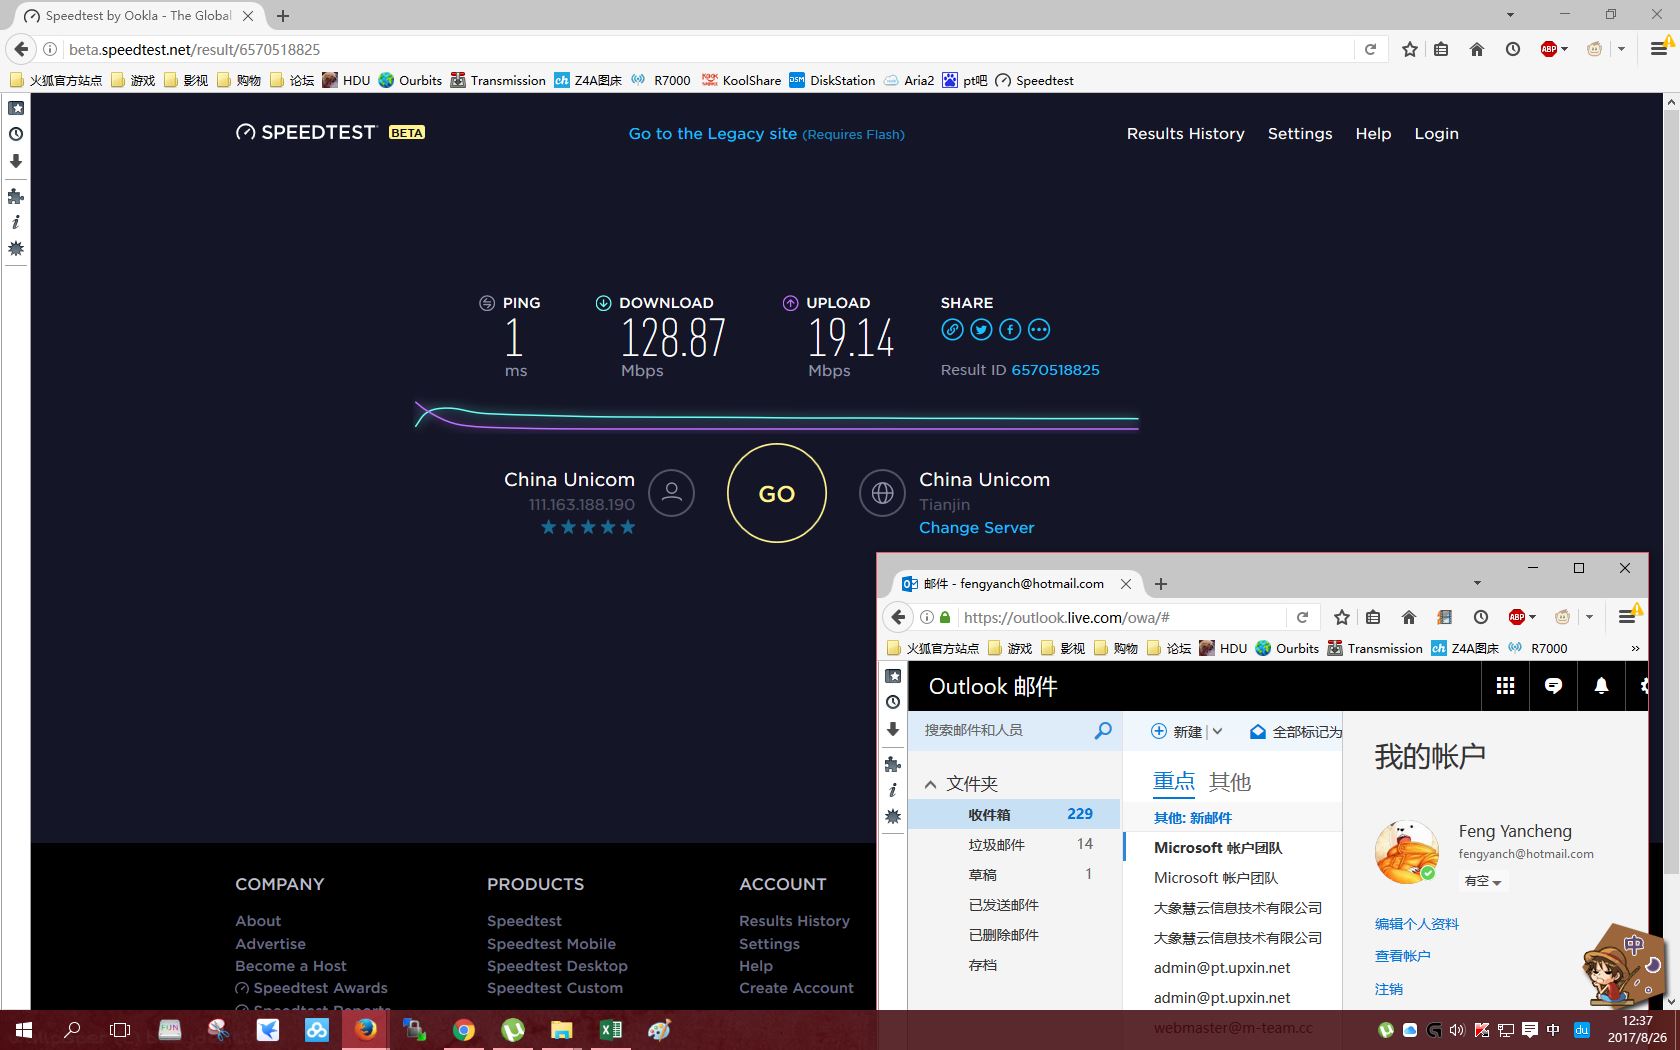Open the 论坛 bookmark folder in main window
The height and width of the screenshot is (1050, 1680).
tap(292, 80)
